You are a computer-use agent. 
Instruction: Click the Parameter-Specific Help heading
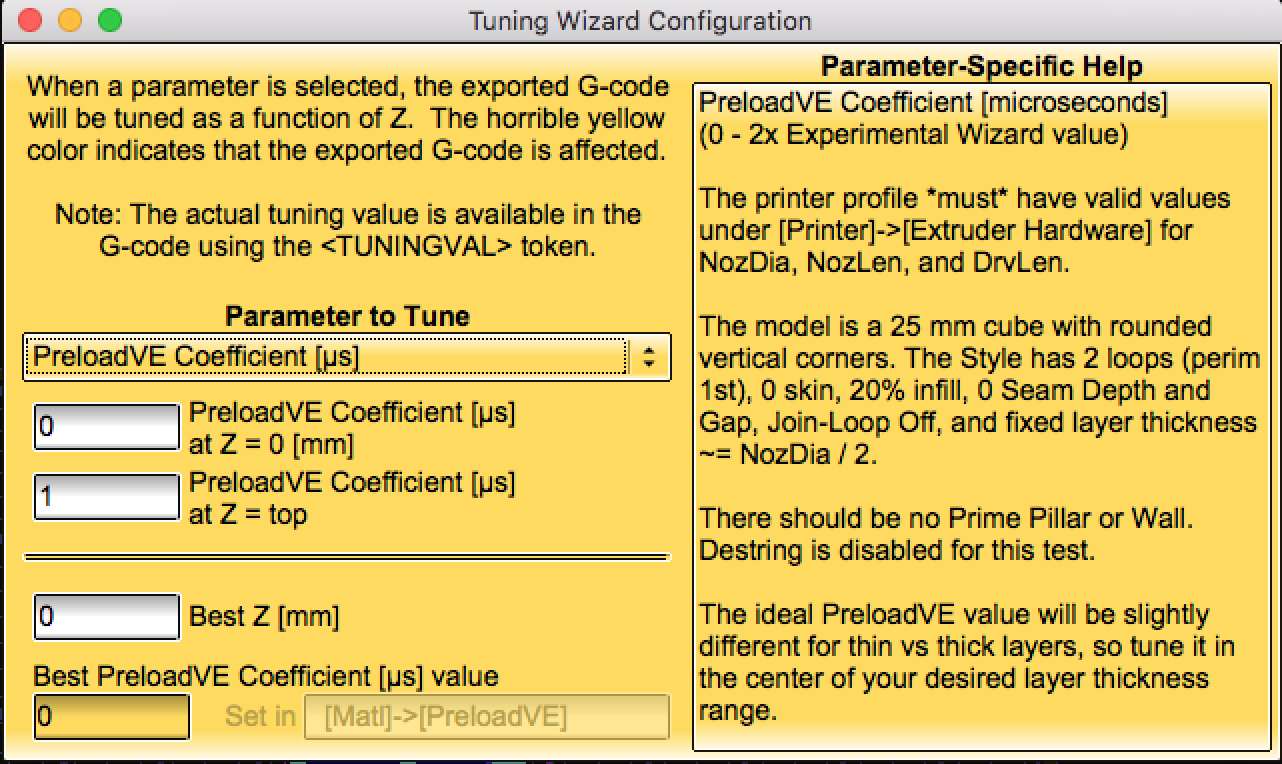(x=981, y=67)
